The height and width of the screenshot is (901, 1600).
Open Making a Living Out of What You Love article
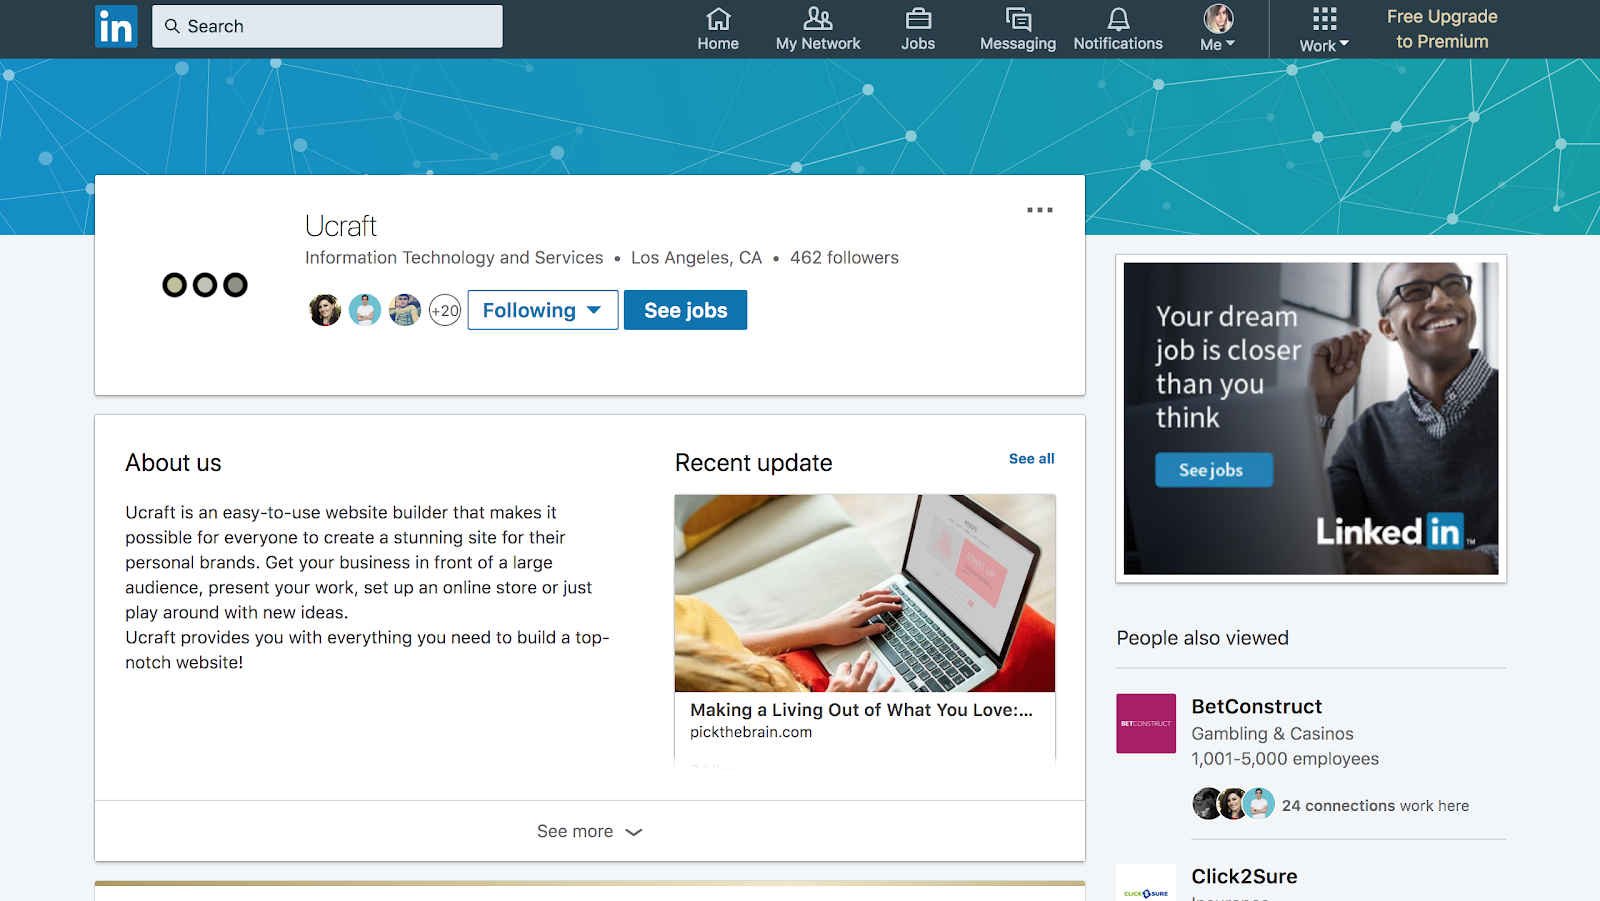click(x=861, y=709)
